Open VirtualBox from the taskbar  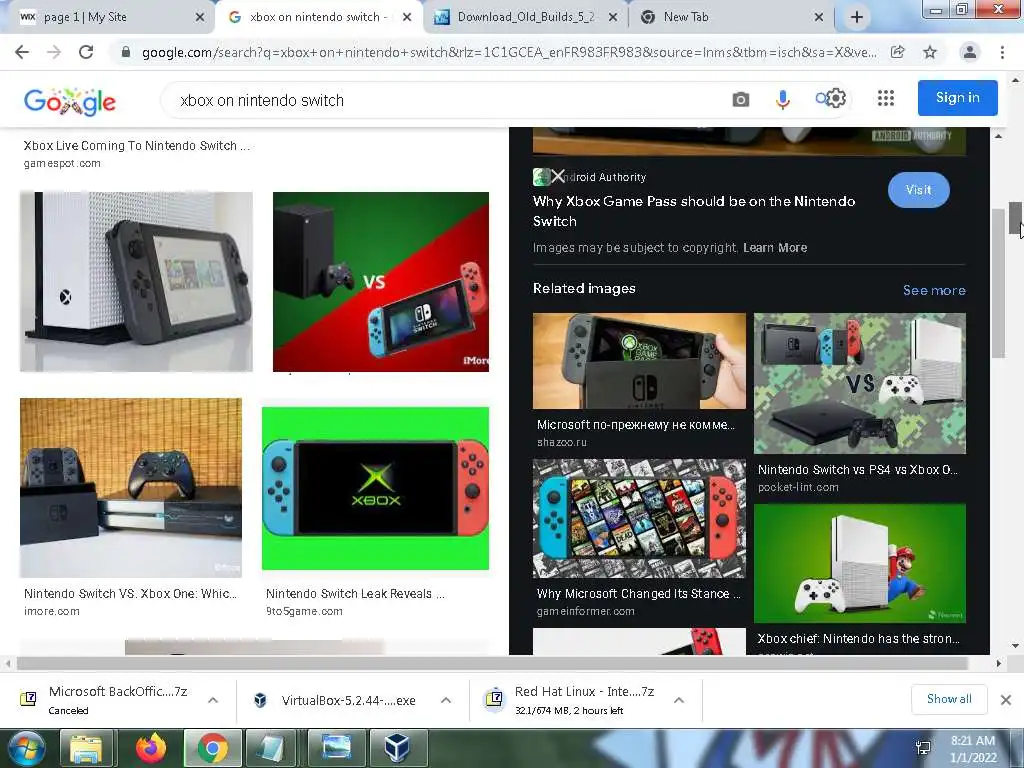398,748
